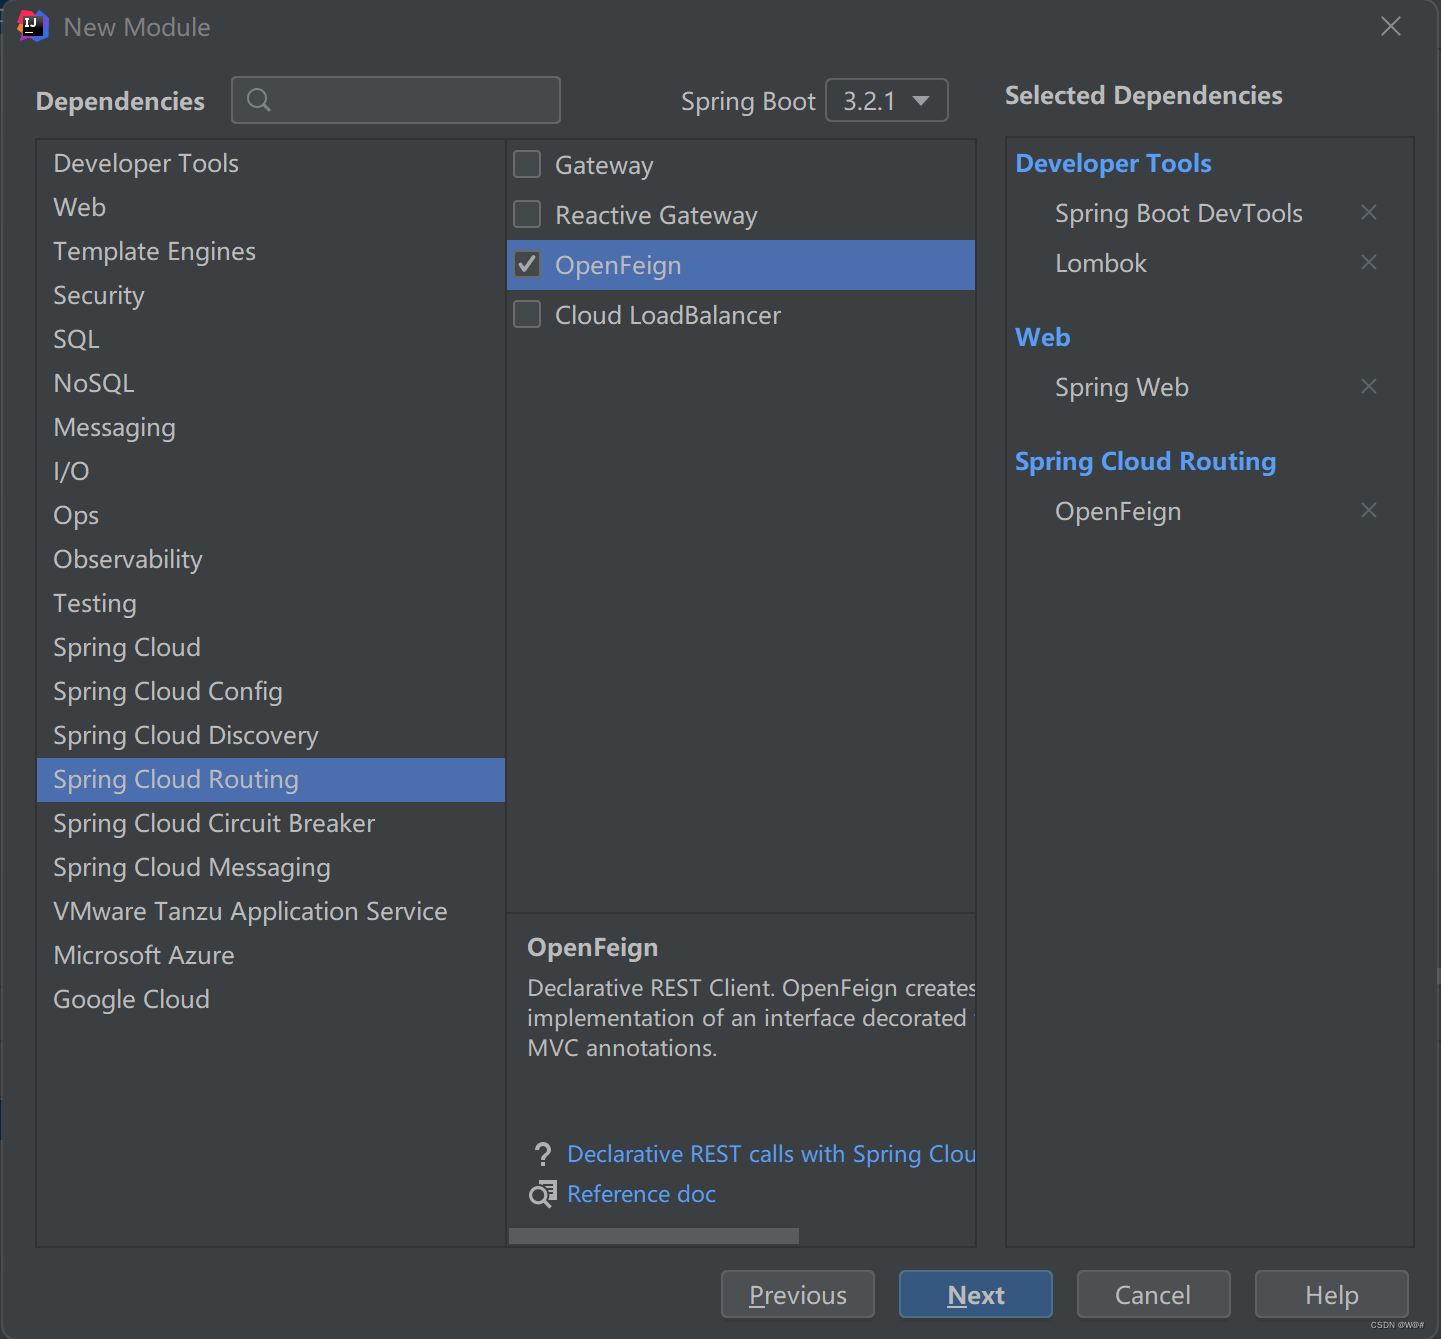Click Spring Cloud Routing heading in selected panel
The image size is (1441, 1339).
(1145, 461)
